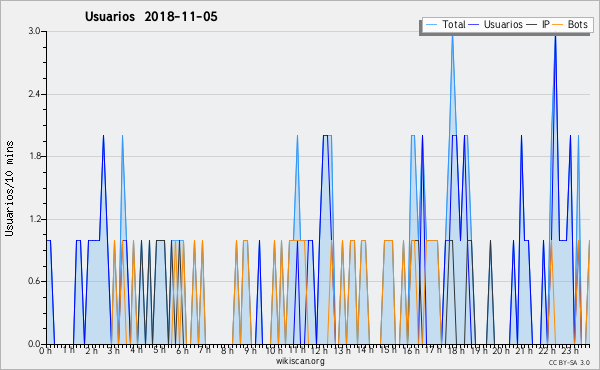Click the 'CC BY-SA 3.0' license text
This screenshot has width=600, height=370.
569,362
